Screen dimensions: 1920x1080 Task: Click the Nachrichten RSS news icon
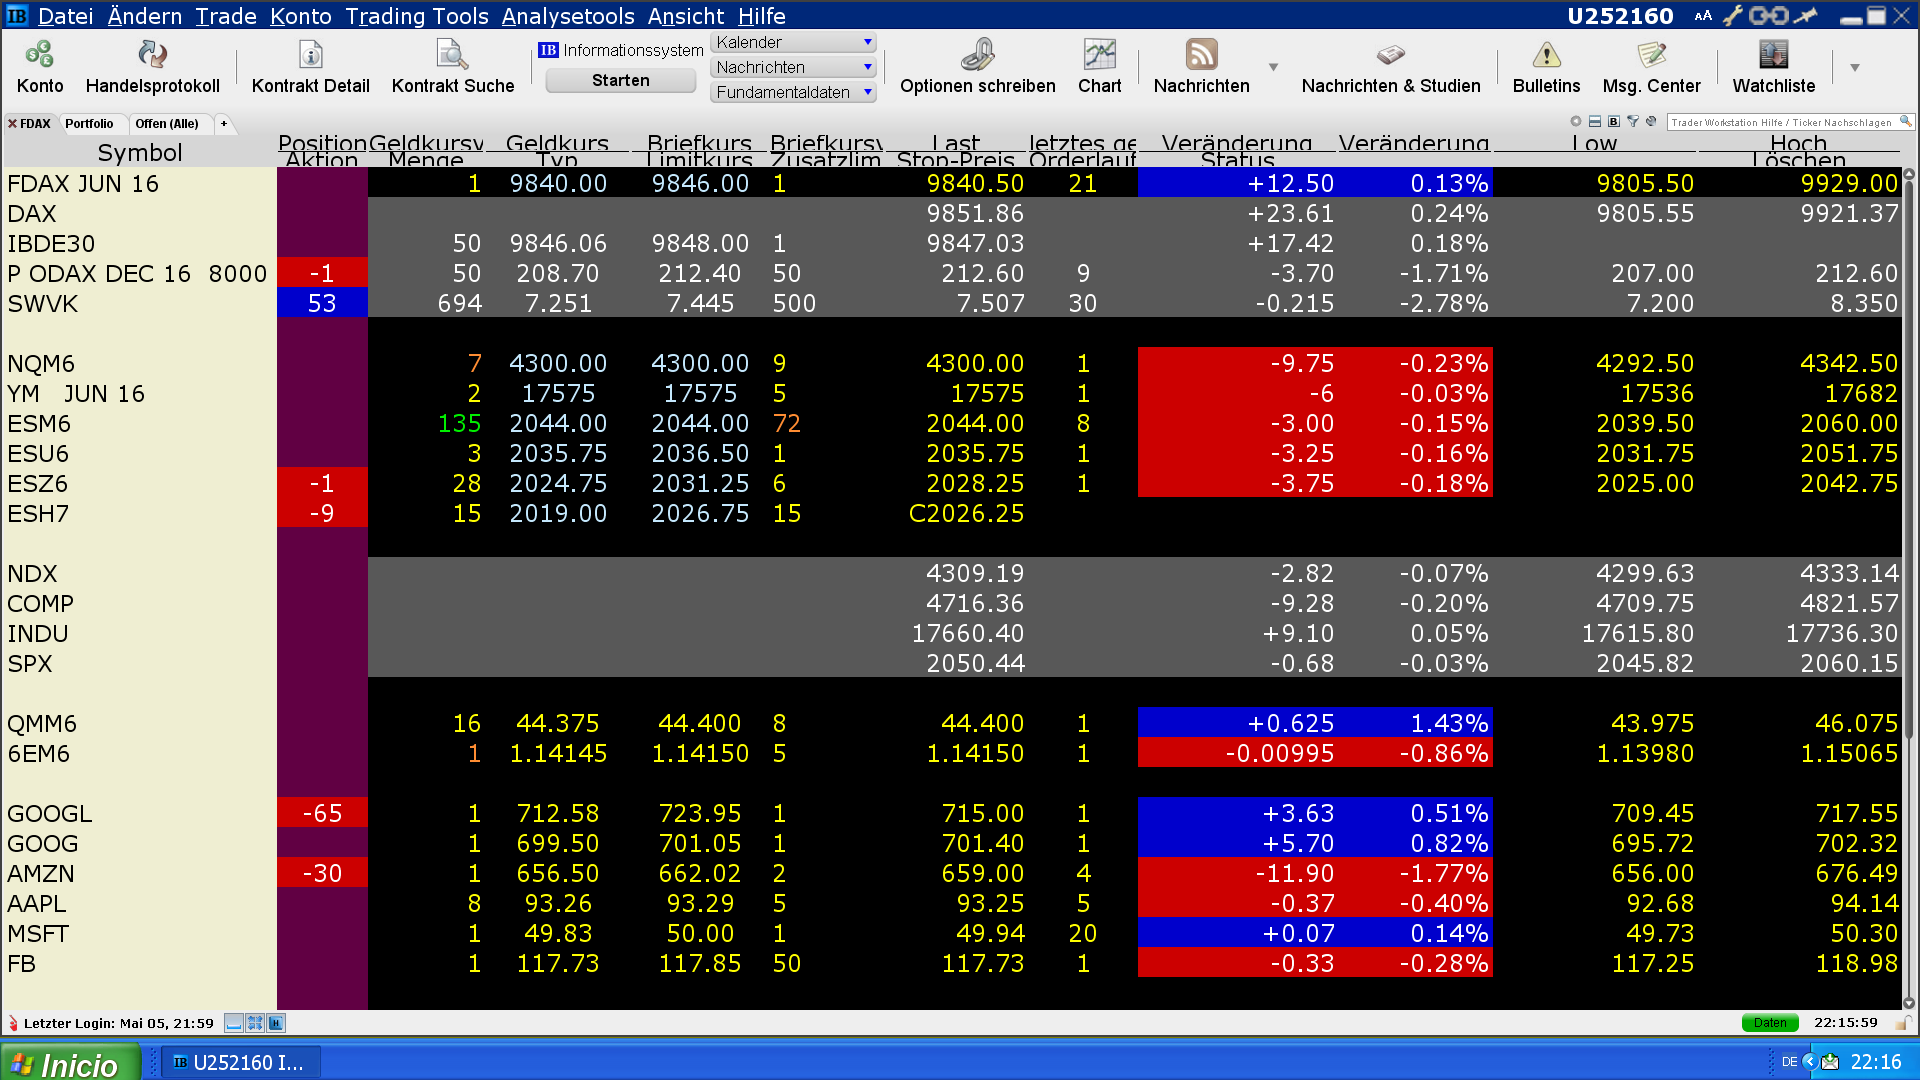1201,56
